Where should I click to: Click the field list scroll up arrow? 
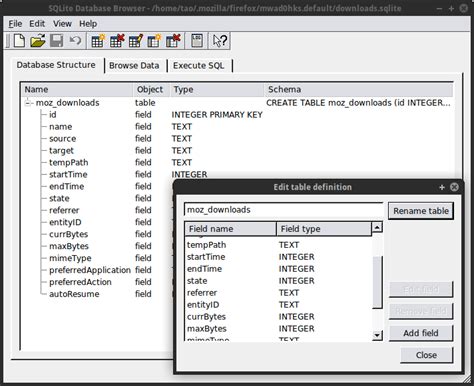[377, 227]
